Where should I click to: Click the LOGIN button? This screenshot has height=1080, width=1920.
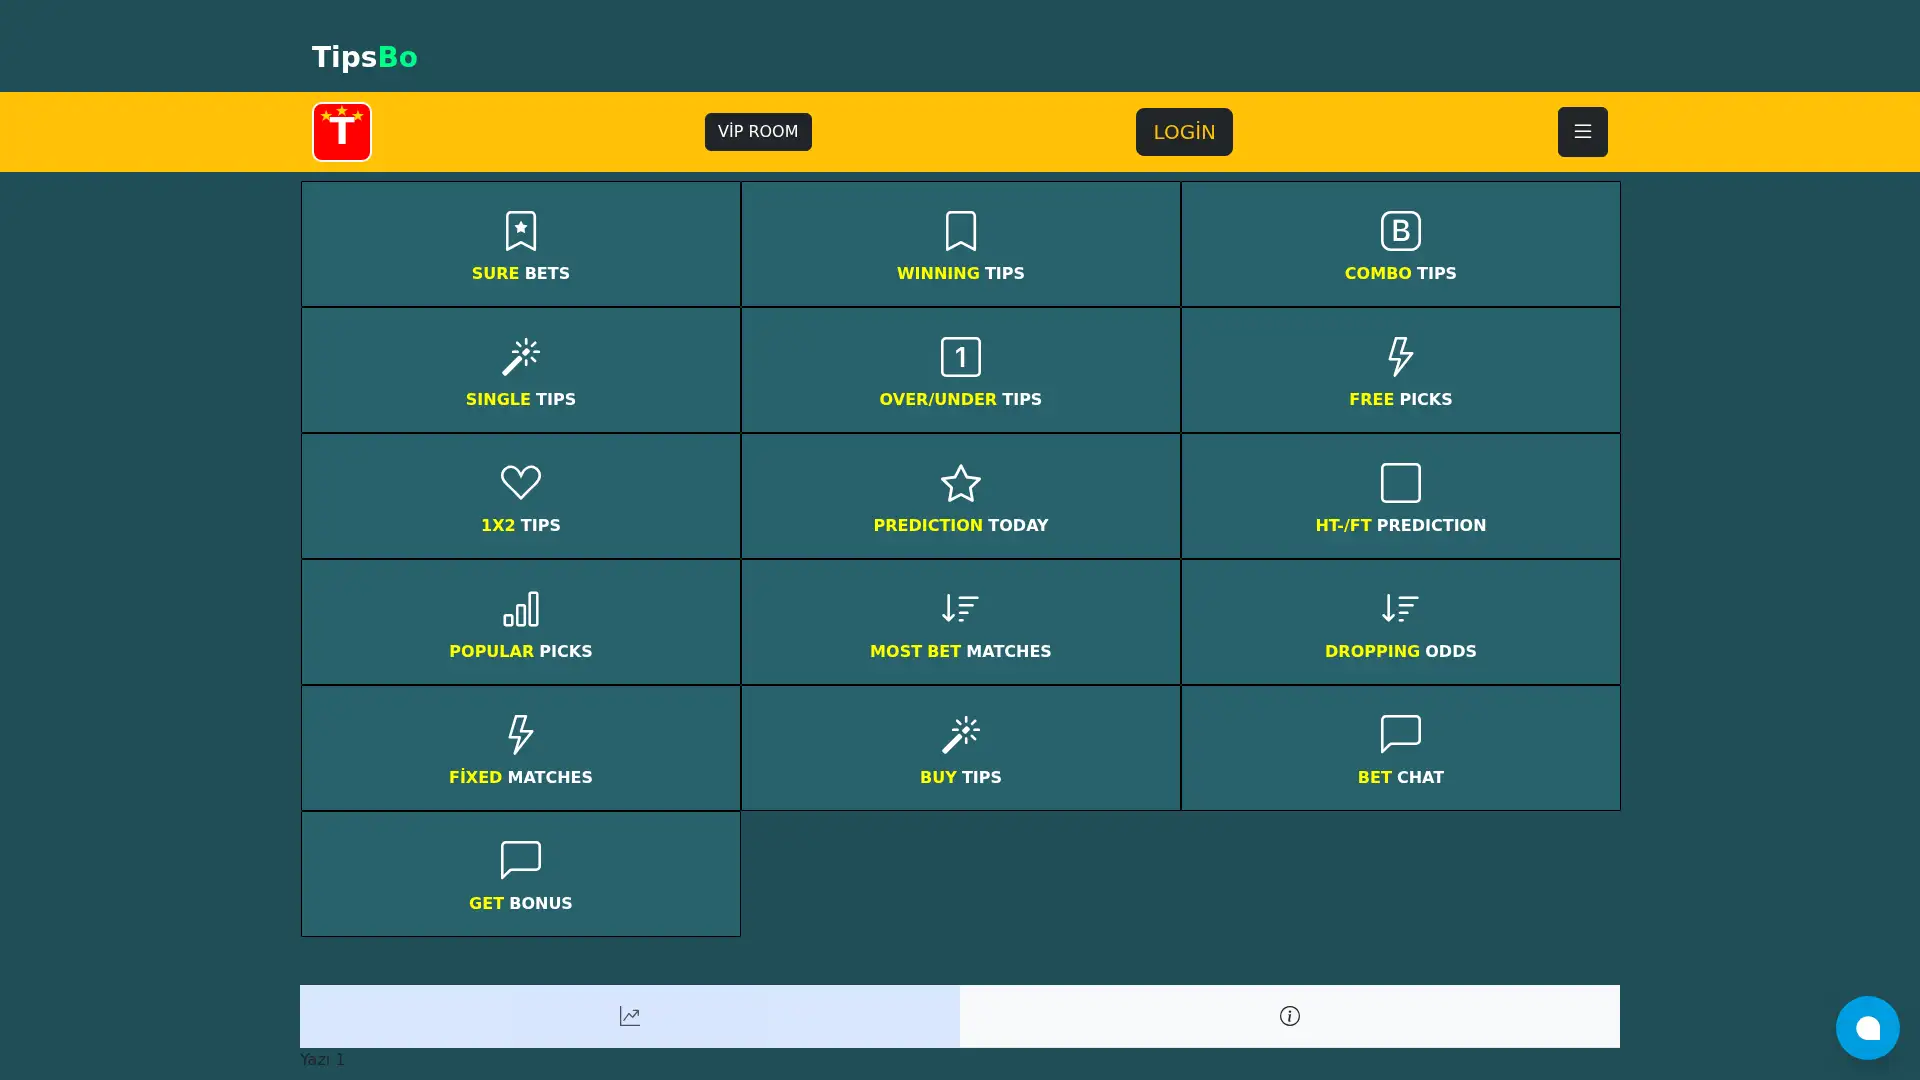pos(1184,131)
